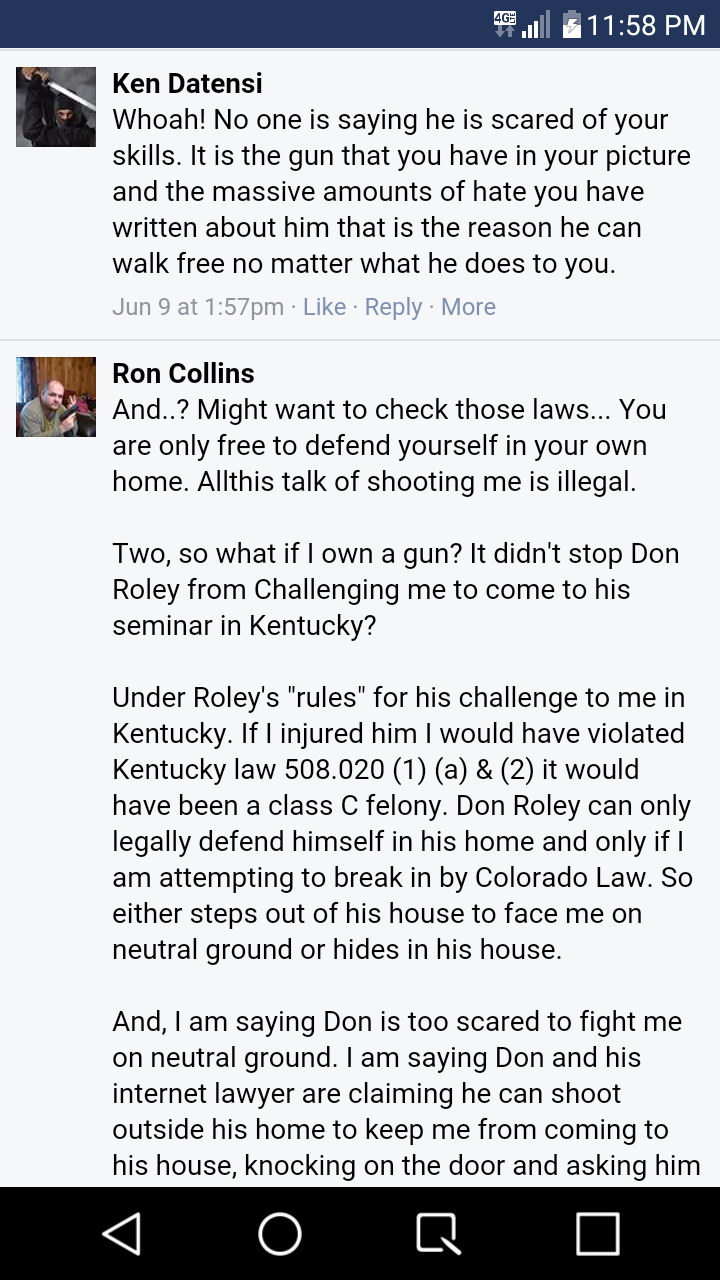Tap the 11:58 PM clock in the status bar

point(645,24)
